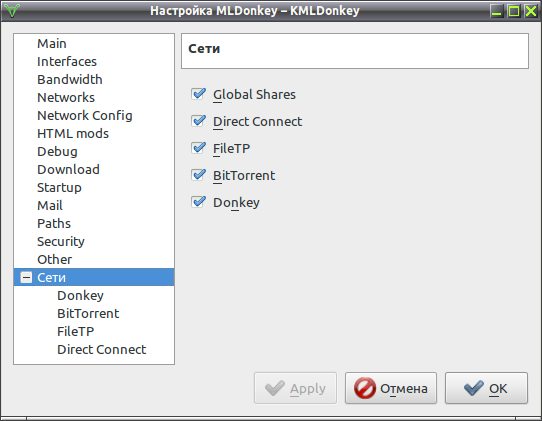
Task: Confirm settings with the OK button
Action: (x=486, y=388)
